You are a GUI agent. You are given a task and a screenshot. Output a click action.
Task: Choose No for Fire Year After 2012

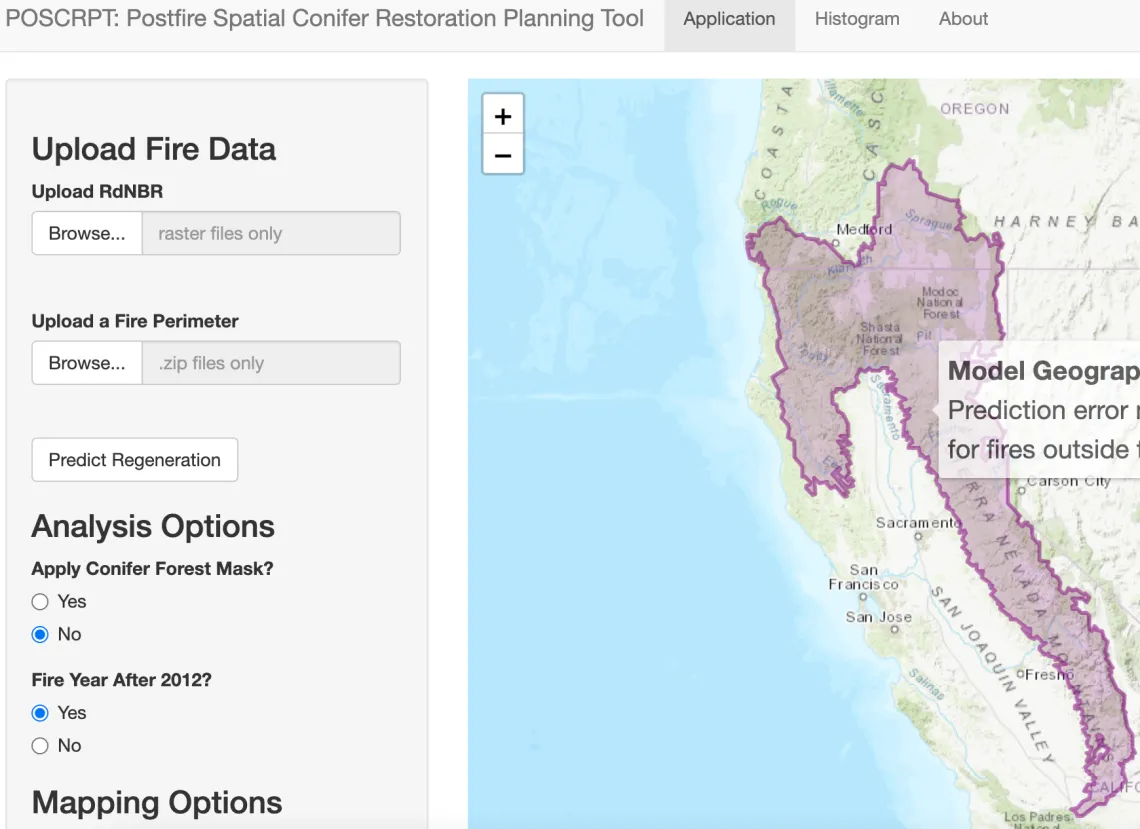40,745
